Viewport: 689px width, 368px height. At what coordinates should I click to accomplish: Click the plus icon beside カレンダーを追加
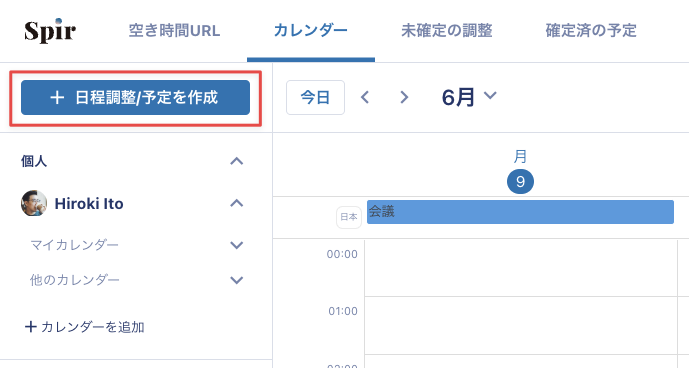[30, 327]
